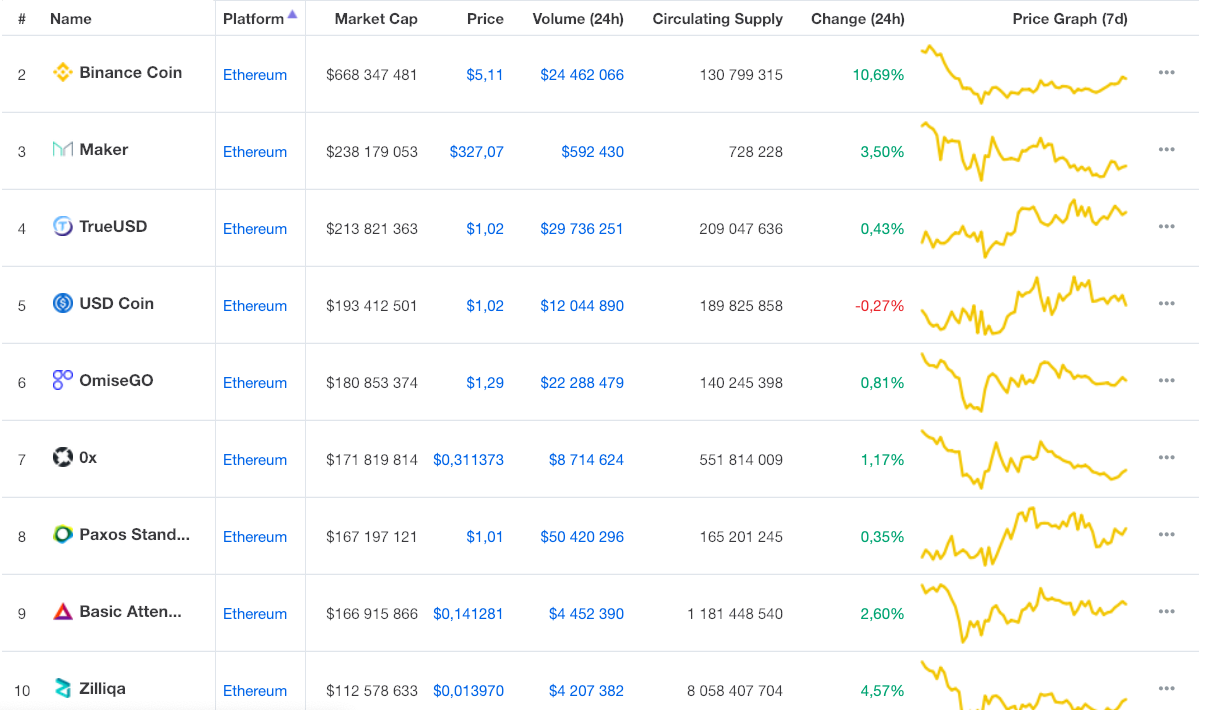Click OmiseGO circulating supply 140 245 398

click(741, 383)
